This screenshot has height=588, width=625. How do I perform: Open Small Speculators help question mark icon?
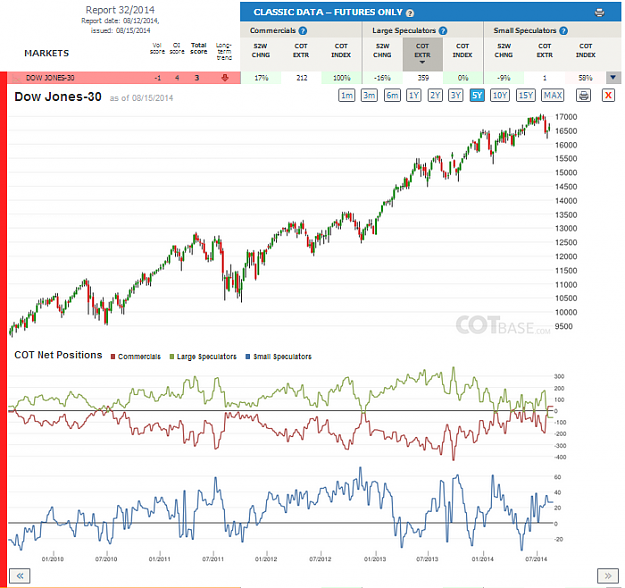pos(563,31)
